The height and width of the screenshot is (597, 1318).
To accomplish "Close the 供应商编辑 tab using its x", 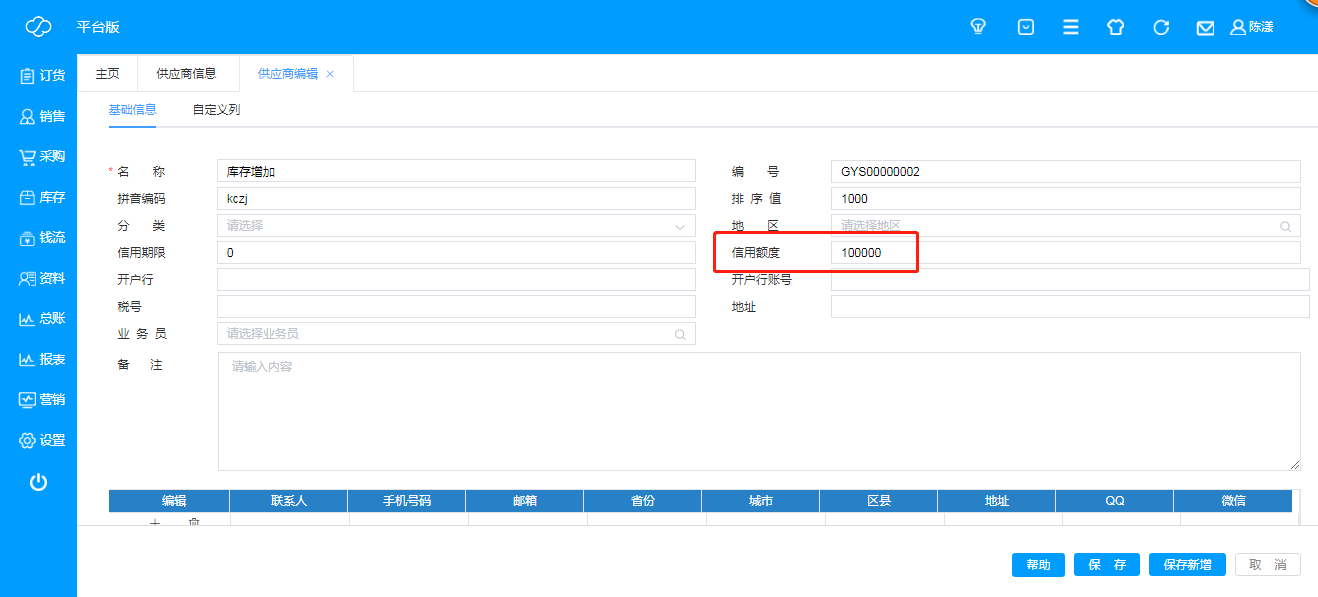I will pyautogui.click(x=330, y=74).
